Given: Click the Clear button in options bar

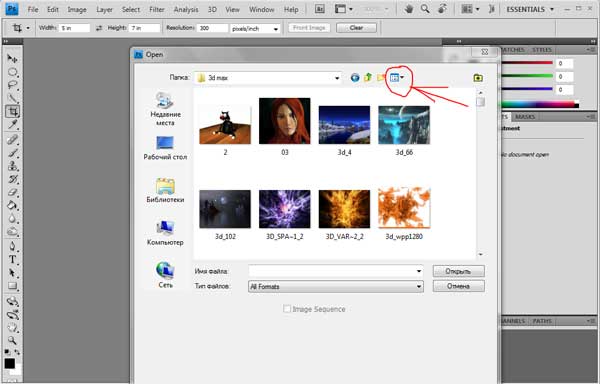Looking at the screenshot, I should click(356, 28).
